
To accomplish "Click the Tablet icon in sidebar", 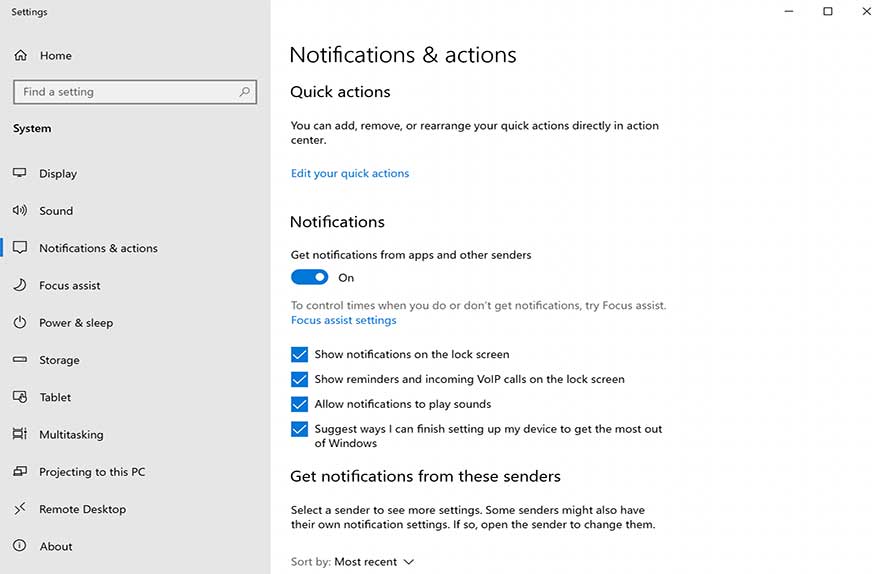I will click(x=20, y=397).
